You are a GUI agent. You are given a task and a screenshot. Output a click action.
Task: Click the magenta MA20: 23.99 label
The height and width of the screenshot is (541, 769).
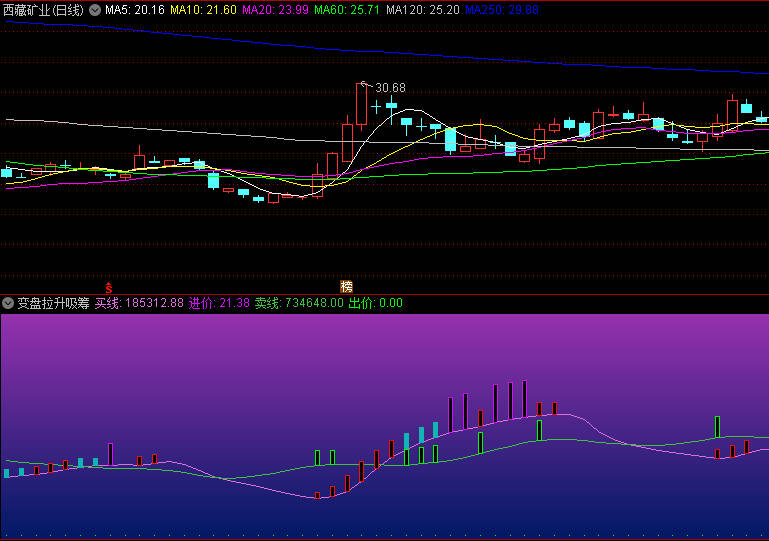[276, 10]
